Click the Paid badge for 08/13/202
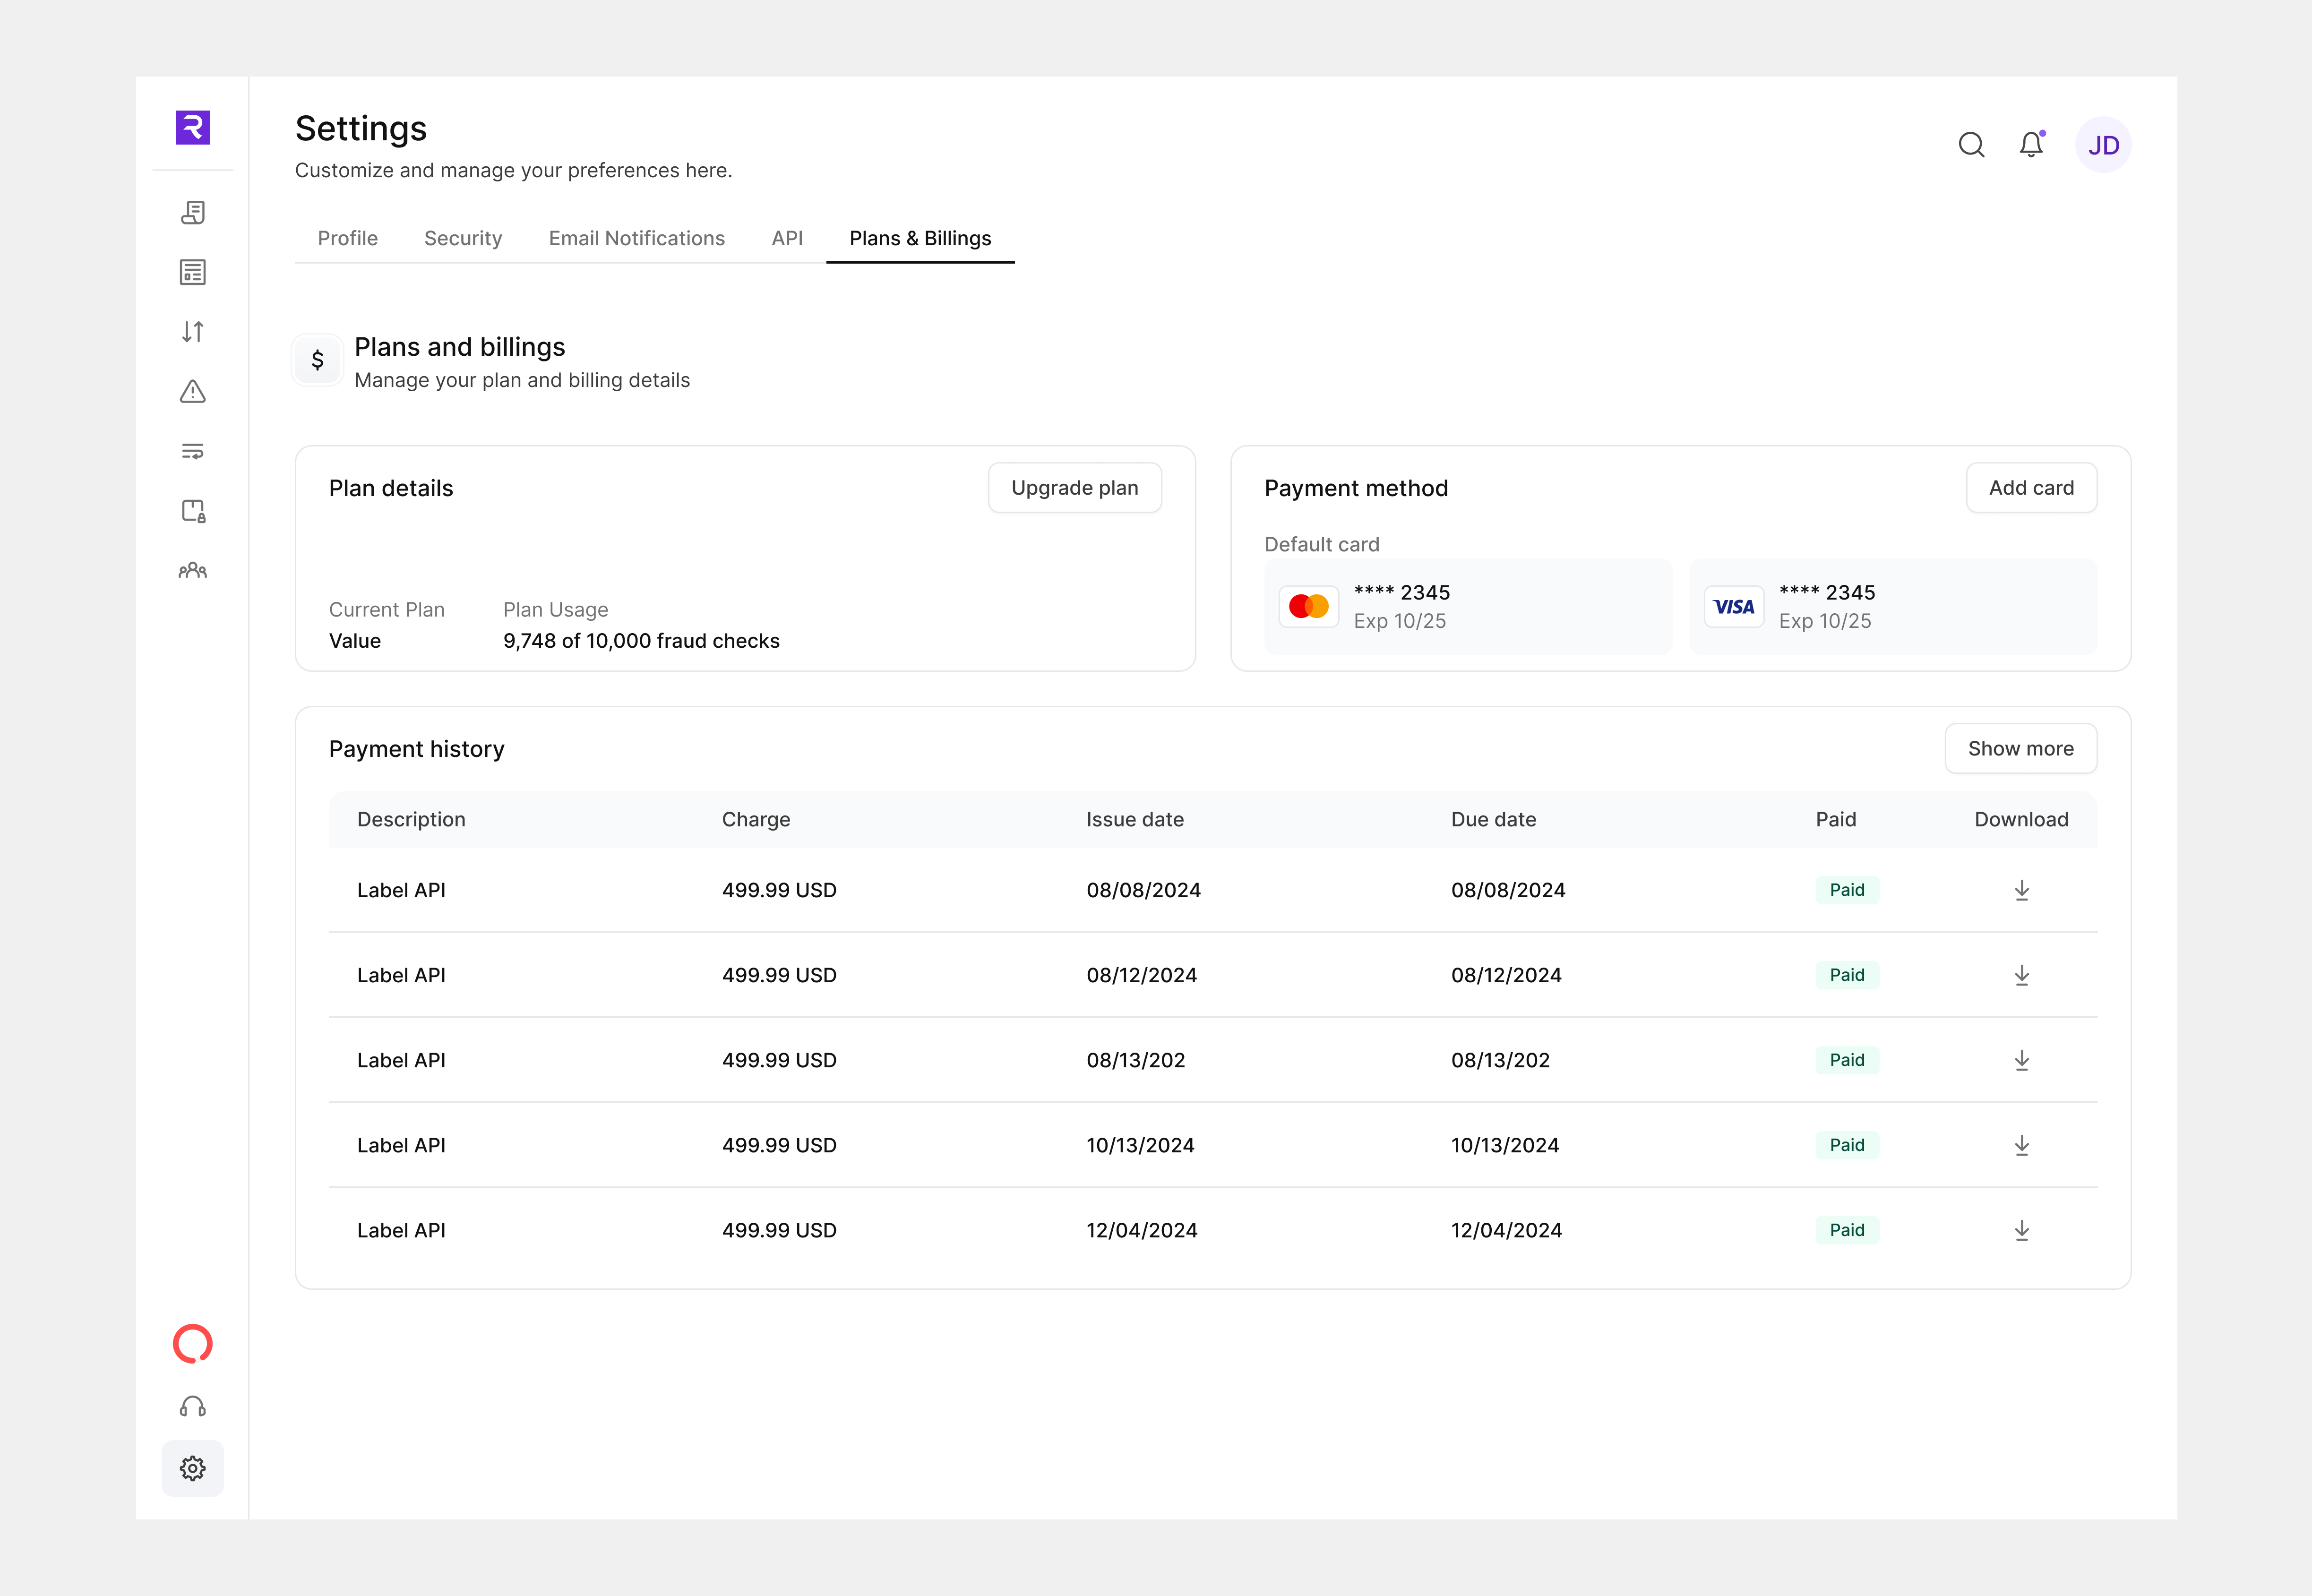This screenshot has height=1596, width=2312. tap(1847, 1060)
